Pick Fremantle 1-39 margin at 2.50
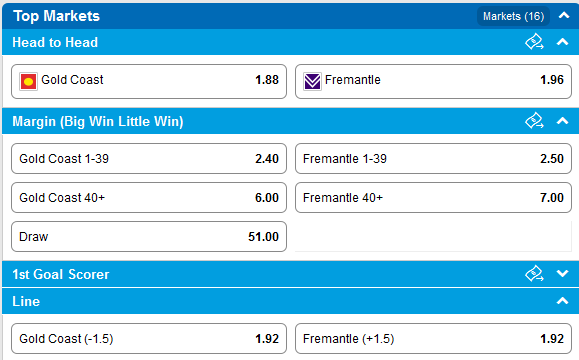The image size is (579, 360). tap(433, 158)
